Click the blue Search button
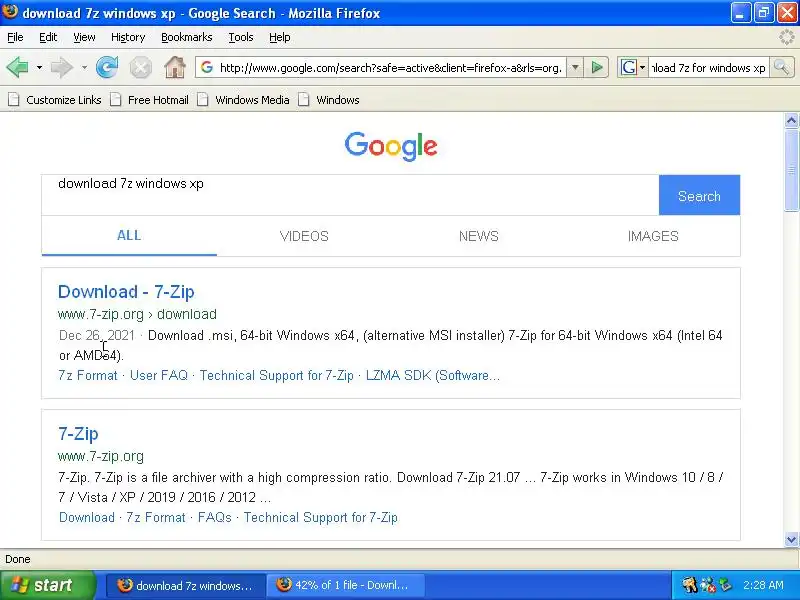Screen dimensions: 800x600 pos(699,195)
